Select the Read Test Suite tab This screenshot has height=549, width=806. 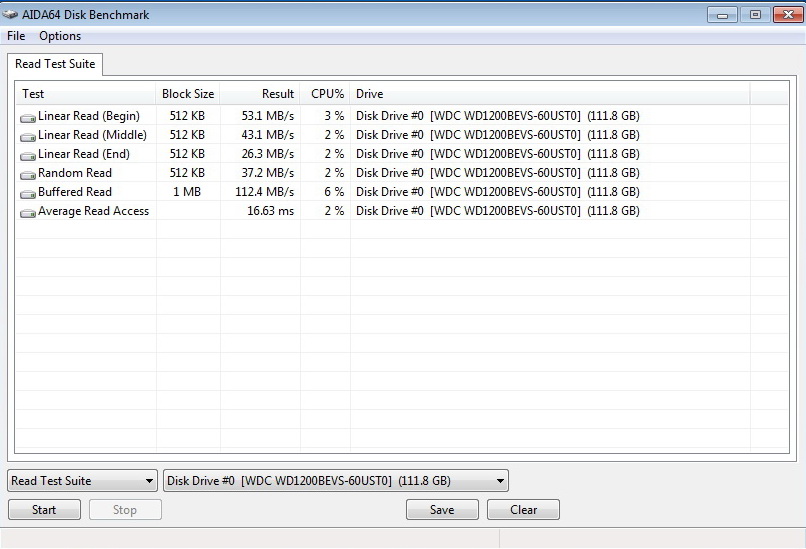click(55, 64)
